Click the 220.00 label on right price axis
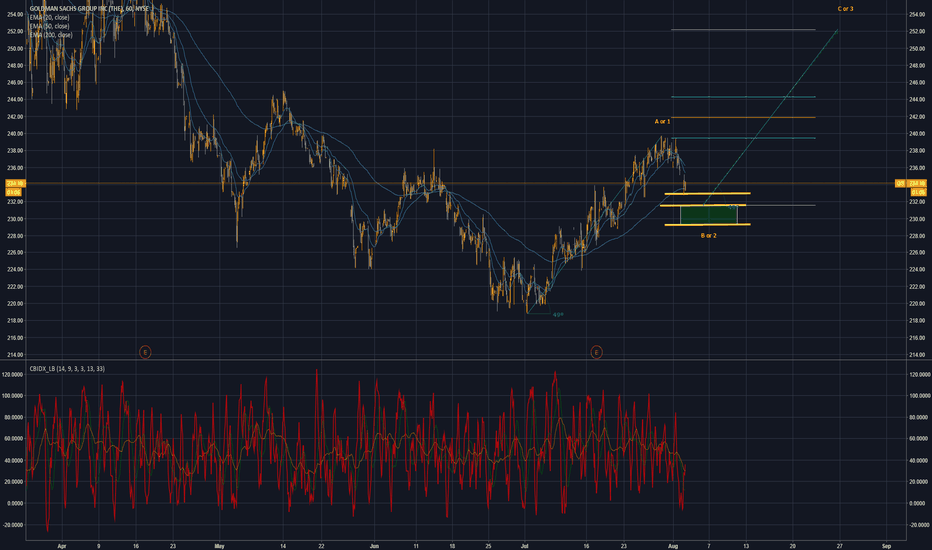The height and width of the screenshot is (550, 932). tap(917, 304)
